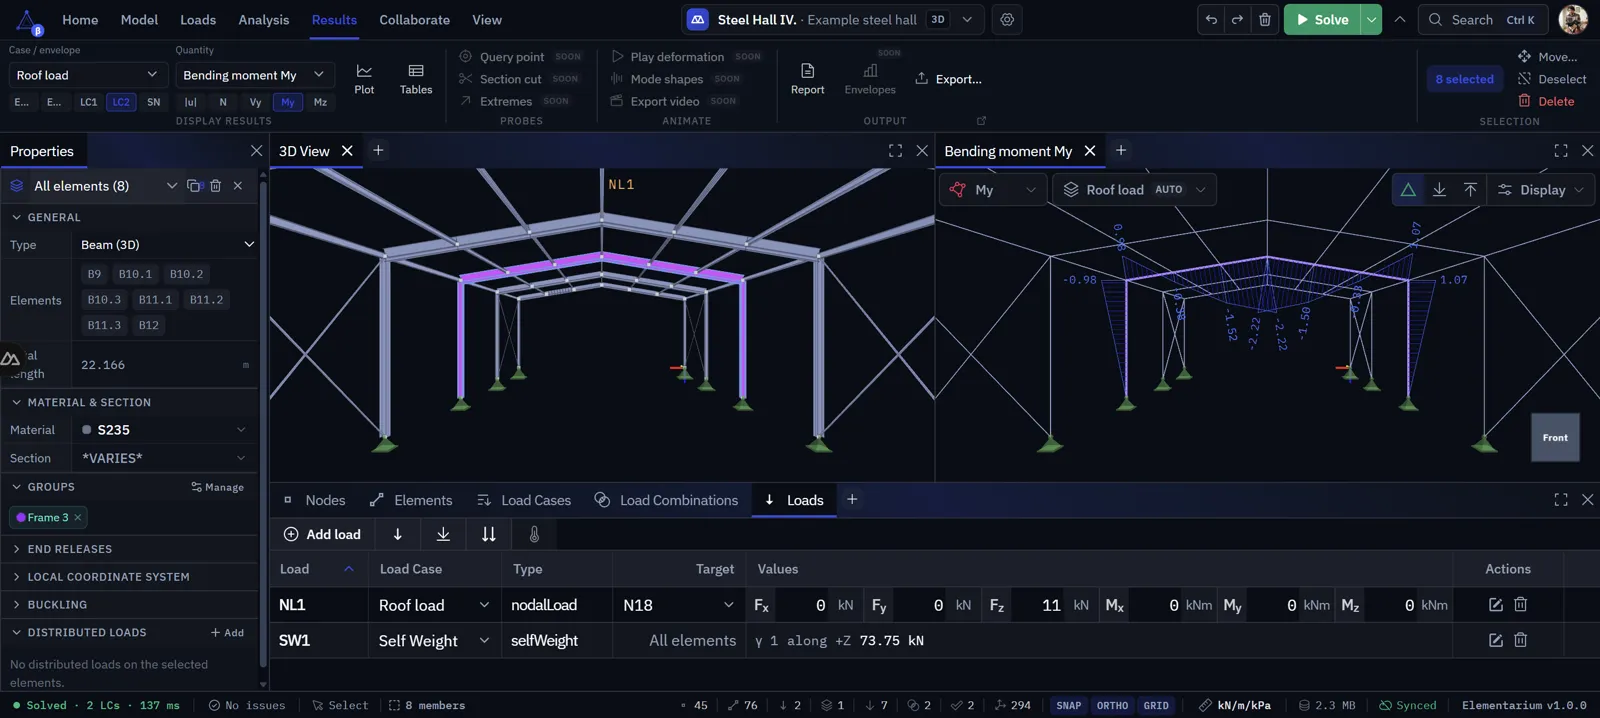This screenshot has width=1600, height=718.
Task: Click the Solve button
Action: (1322, 19)
